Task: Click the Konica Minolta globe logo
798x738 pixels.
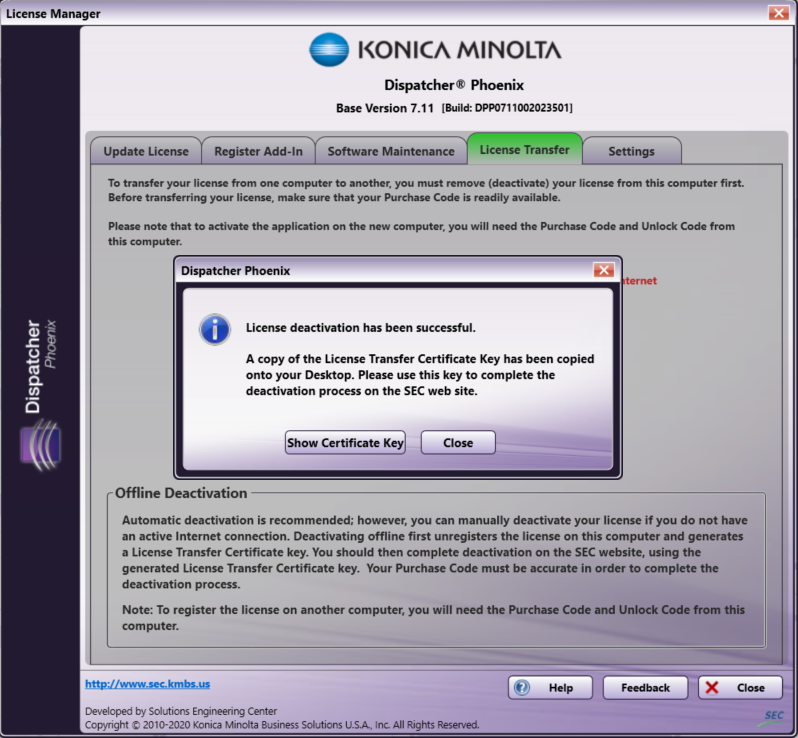Action: coord(329,50)
